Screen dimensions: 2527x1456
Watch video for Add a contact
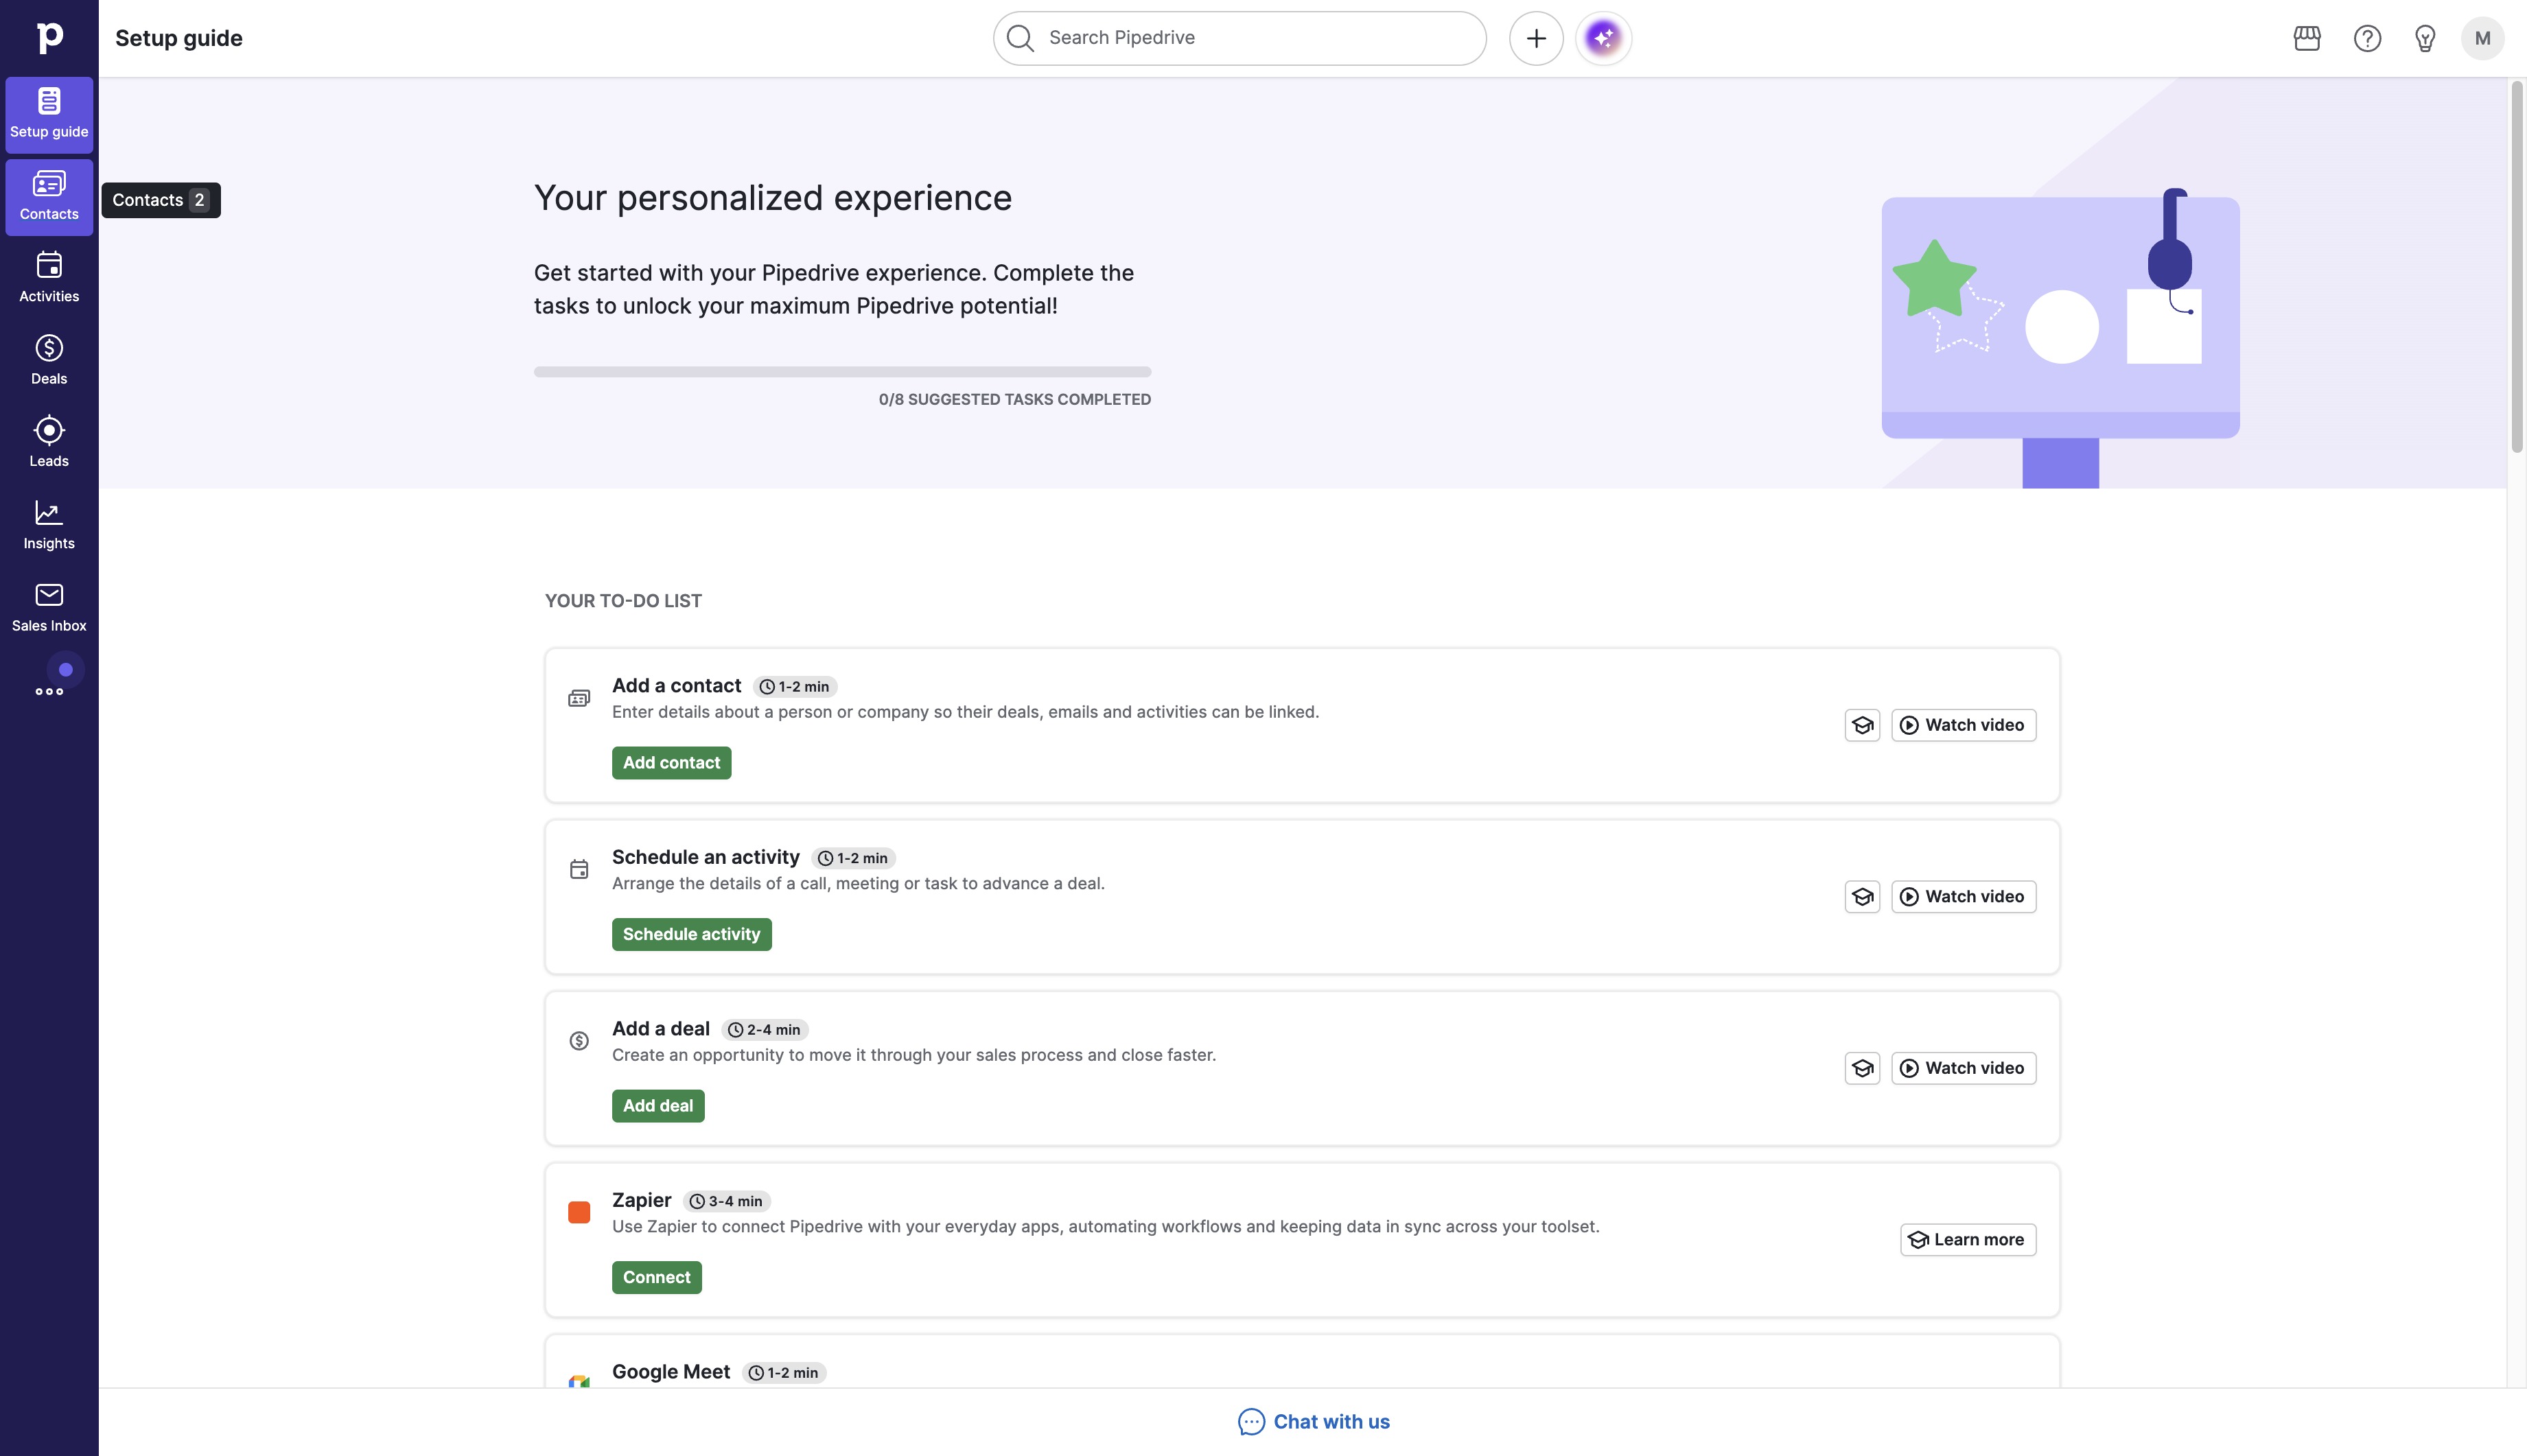(1963, 725)
